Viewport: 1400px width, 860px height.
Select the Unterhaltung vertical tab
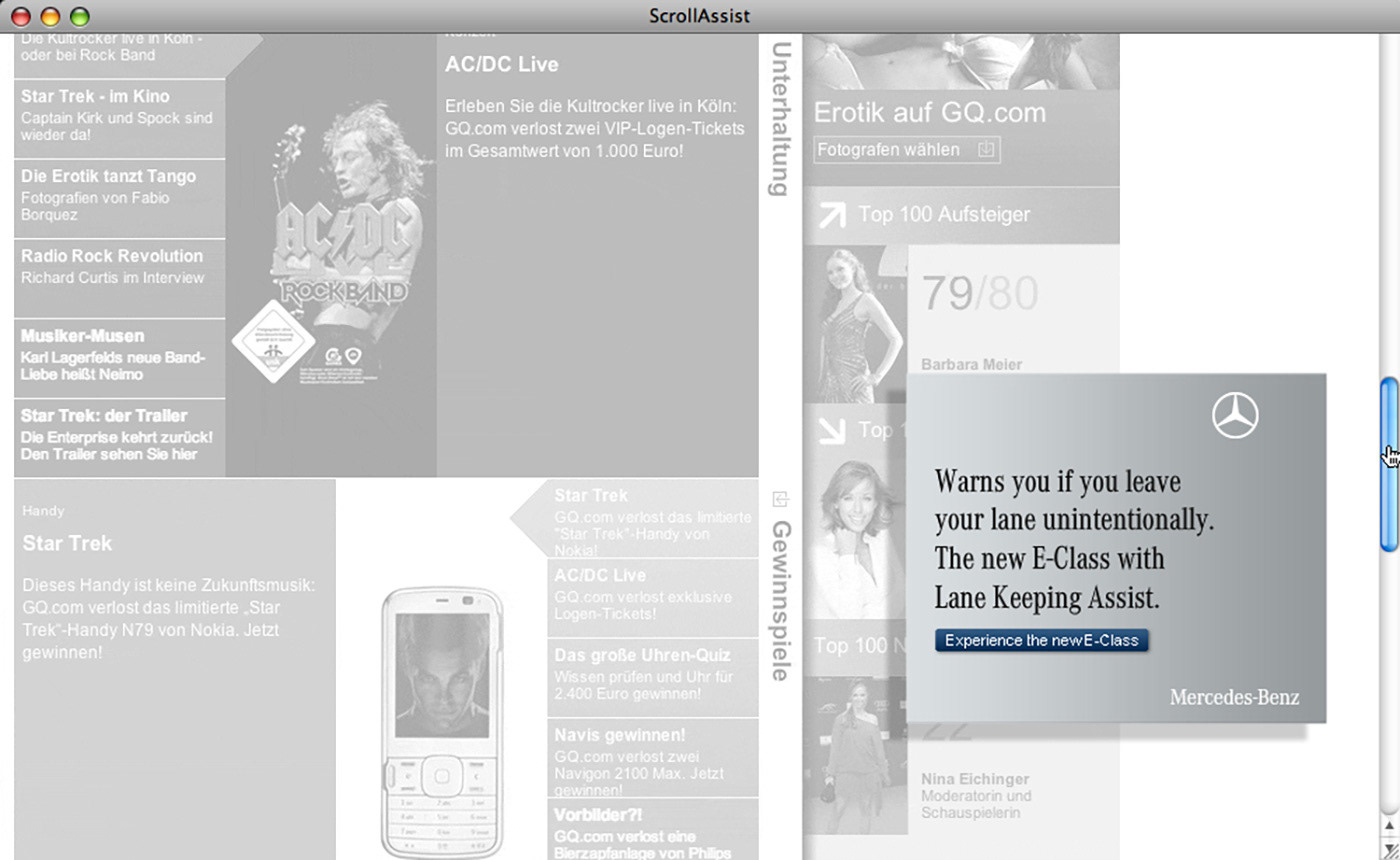[x=781, y=119]
